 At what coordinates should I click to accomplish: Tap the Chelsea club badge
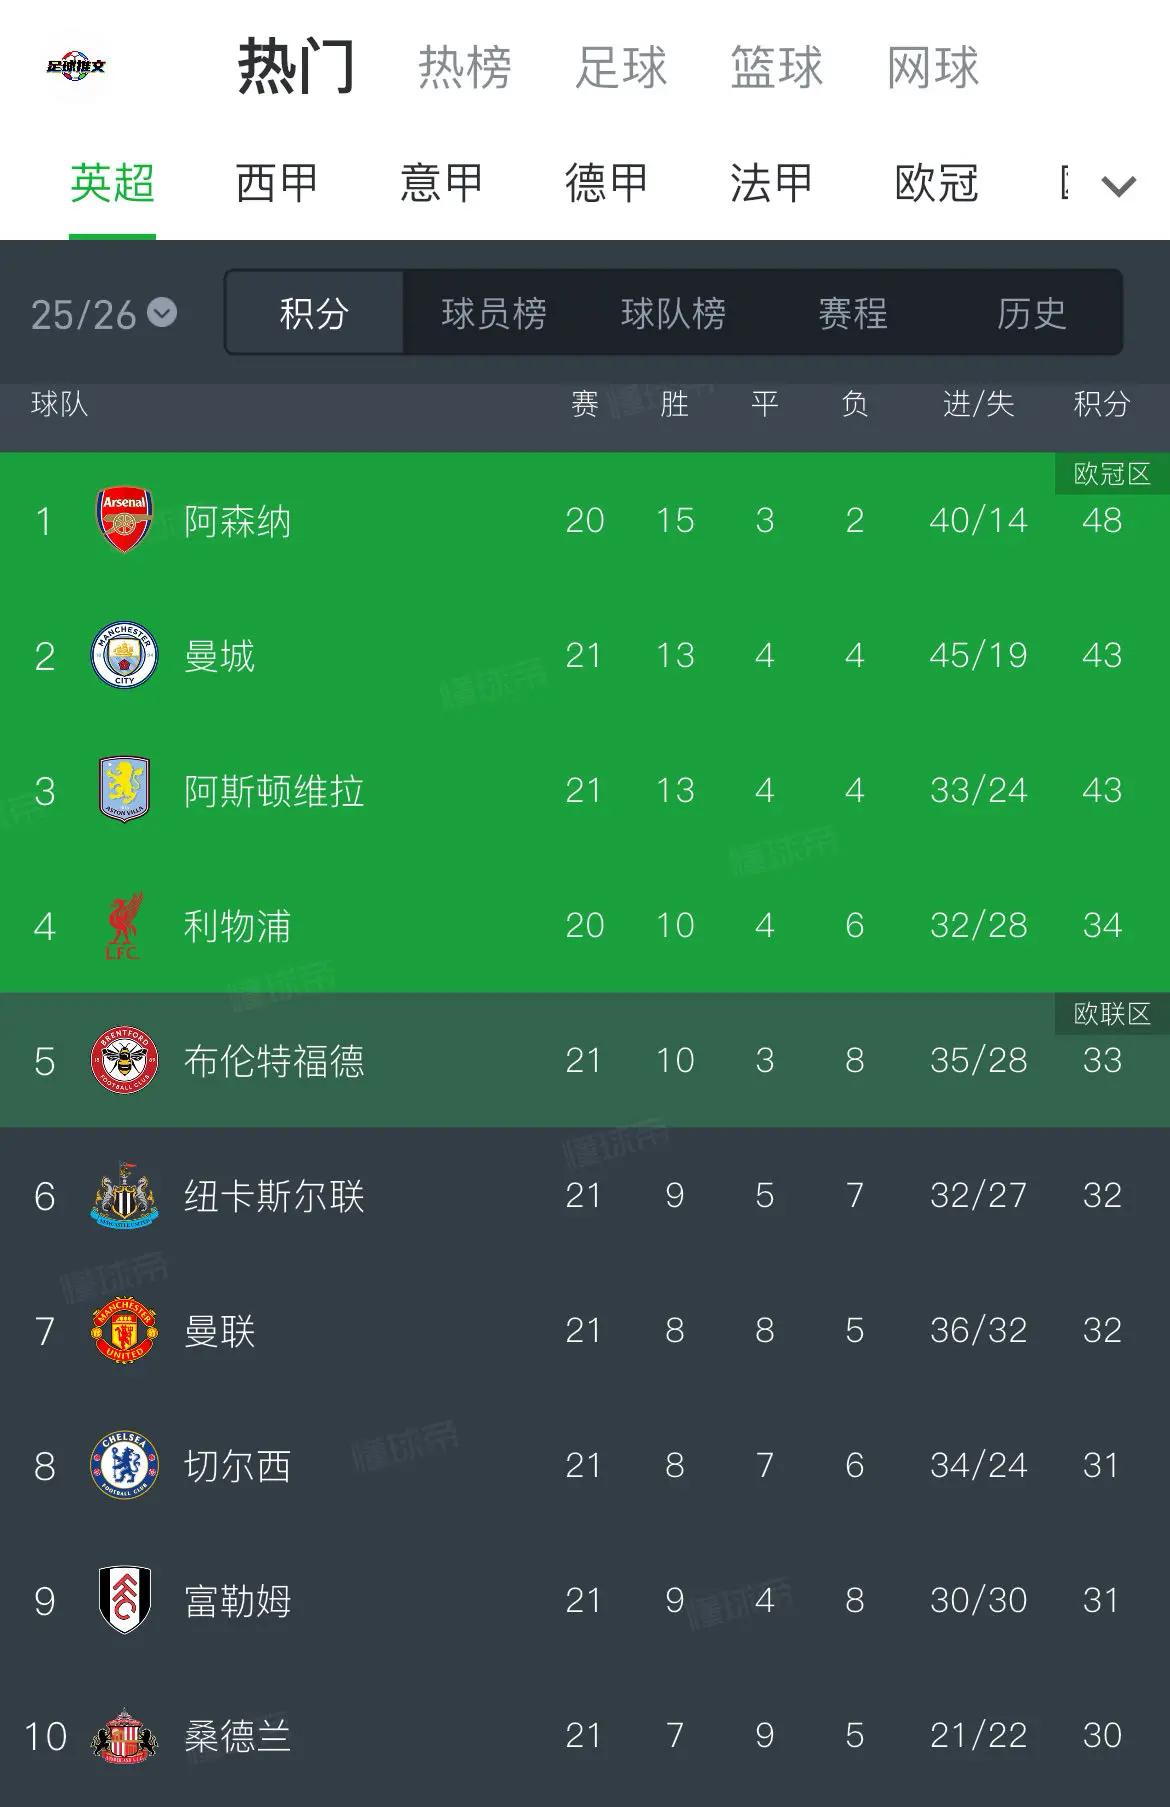click(124, 1466)
